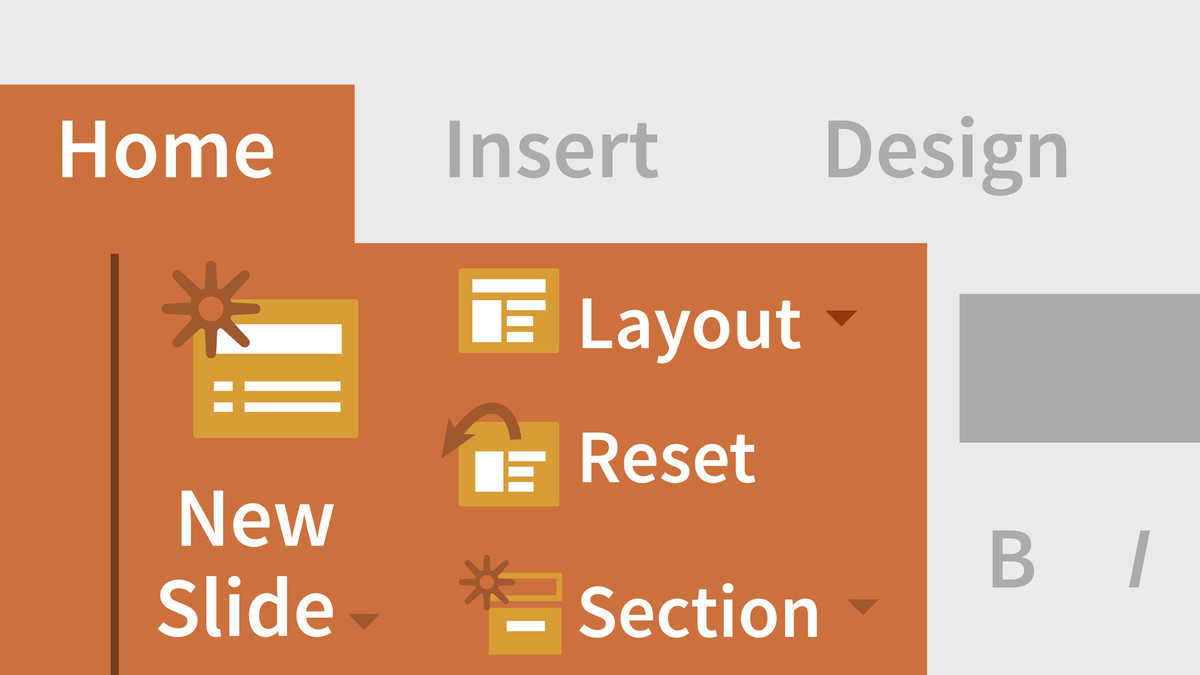1200x675 pixels.
Task: Click the starburst on the Section icon
Action: click(x=486, y=582)
